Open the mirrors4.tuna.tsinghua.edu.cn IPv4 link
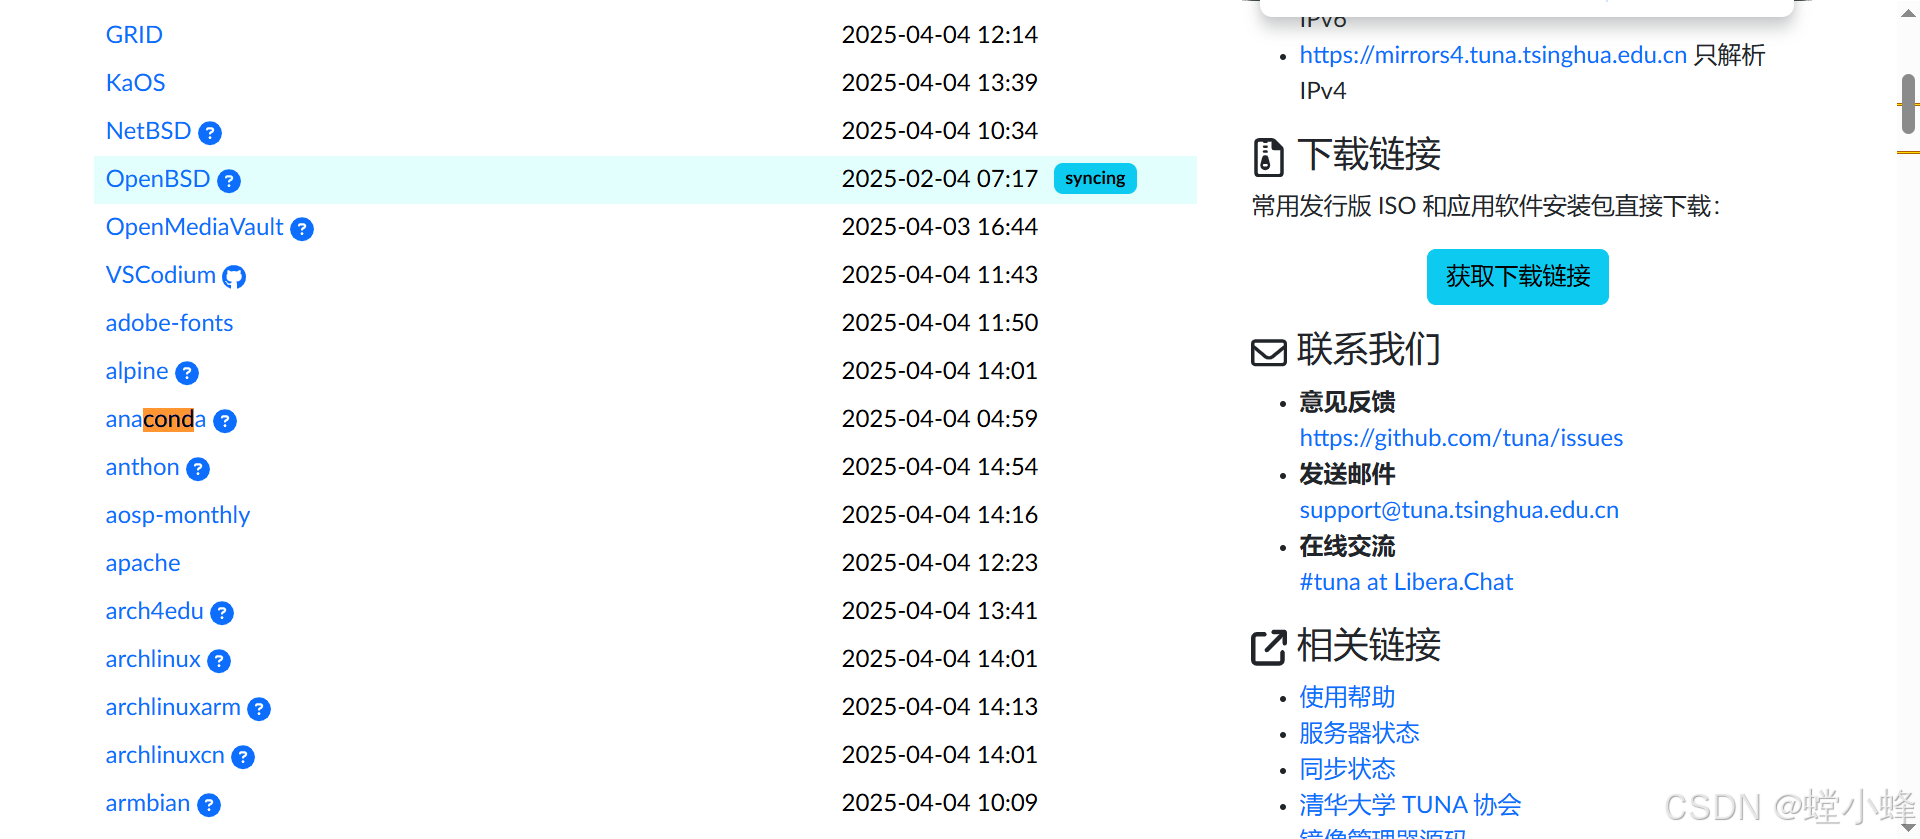The width and height of the screenshot is (1920, 839). tap(1493, 55)
